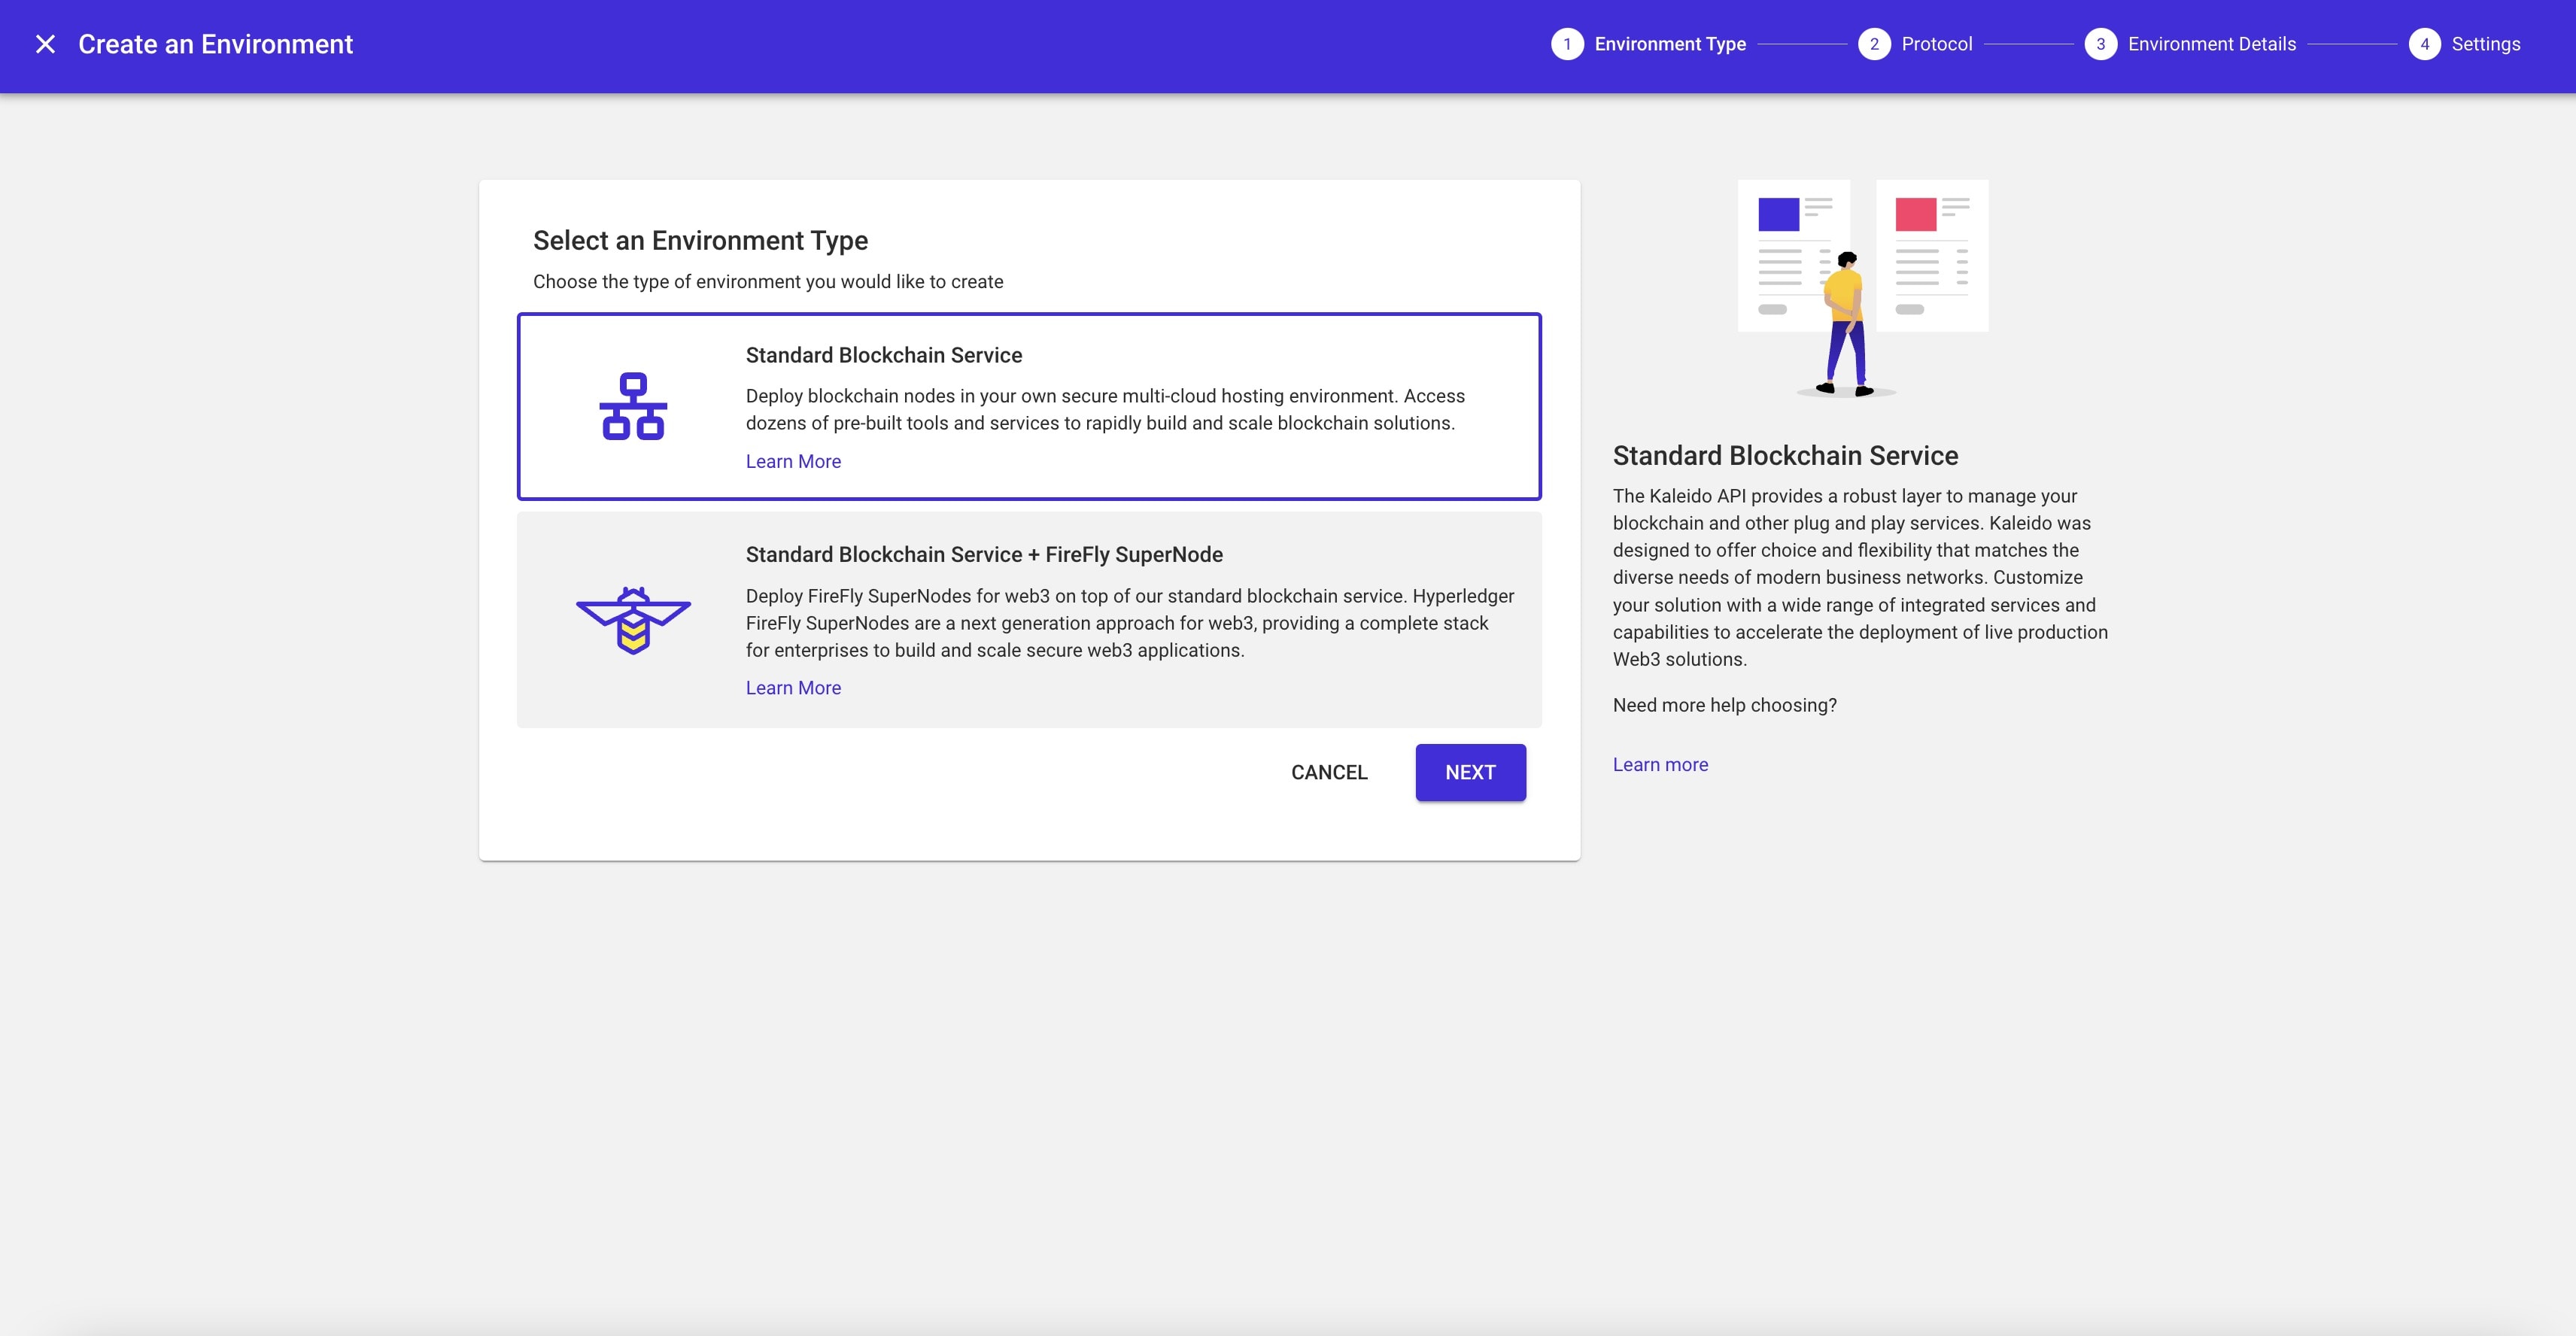Open Learn more link in help panel

(1660, 764)
